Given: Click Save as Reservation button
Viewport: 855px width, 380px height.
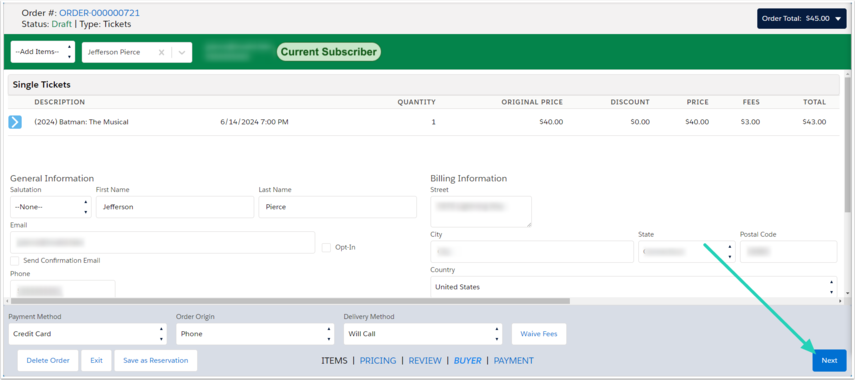Looking at the screenshot, I should point(155,360).
